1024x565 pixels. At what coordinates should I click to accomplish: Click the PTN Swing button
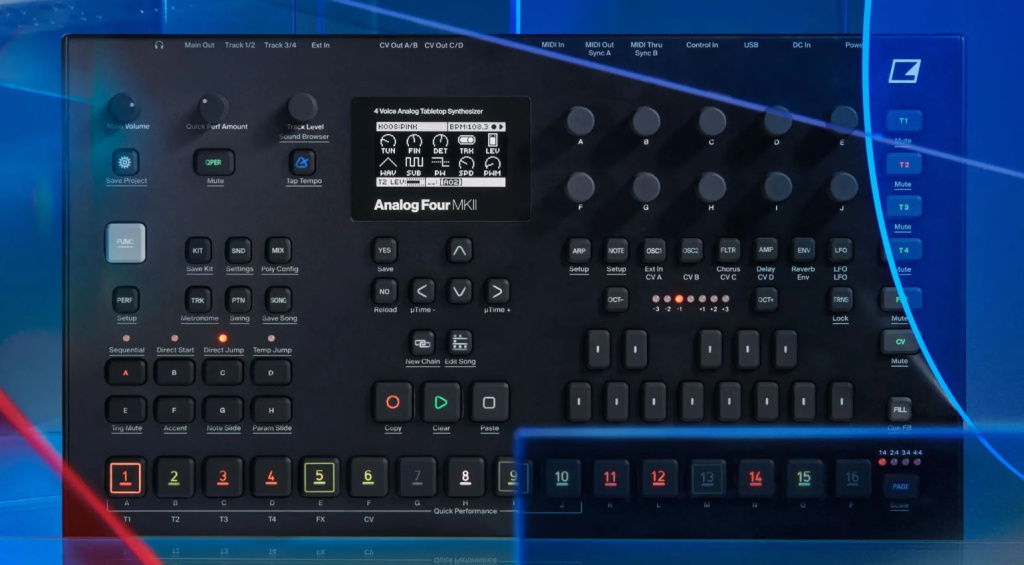[x=238, y=300]
